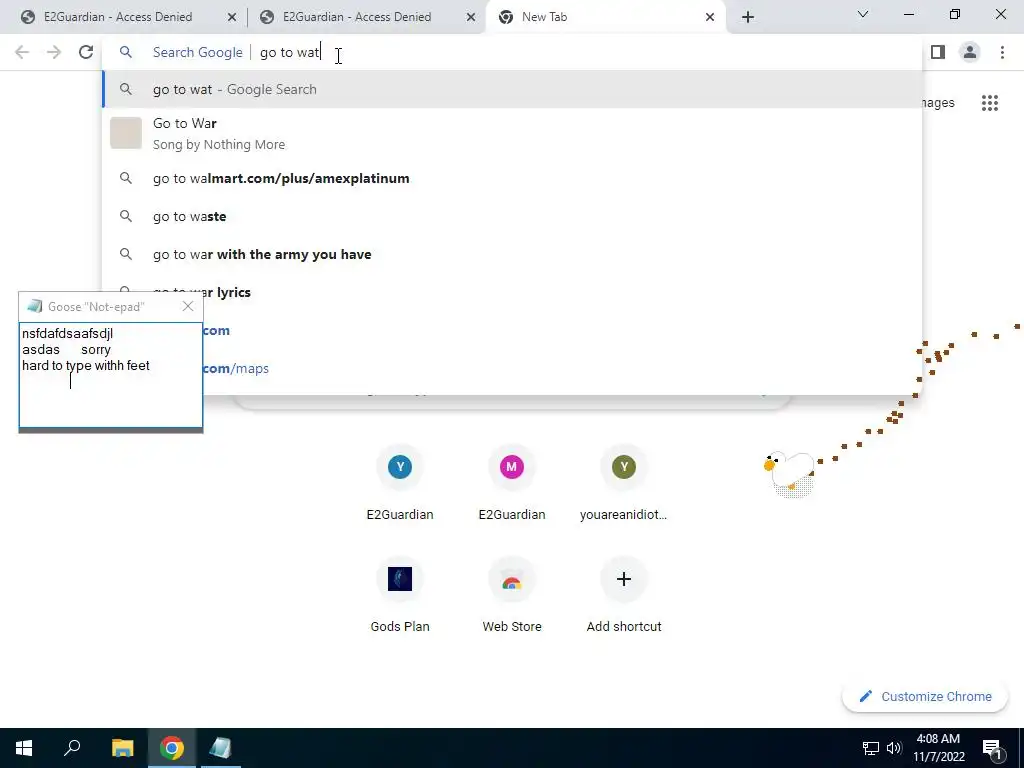Image resolution: width=1024 pixels, height=768 pixels.
Task: Click Add shortcut plus button
Action: point(624,579)
